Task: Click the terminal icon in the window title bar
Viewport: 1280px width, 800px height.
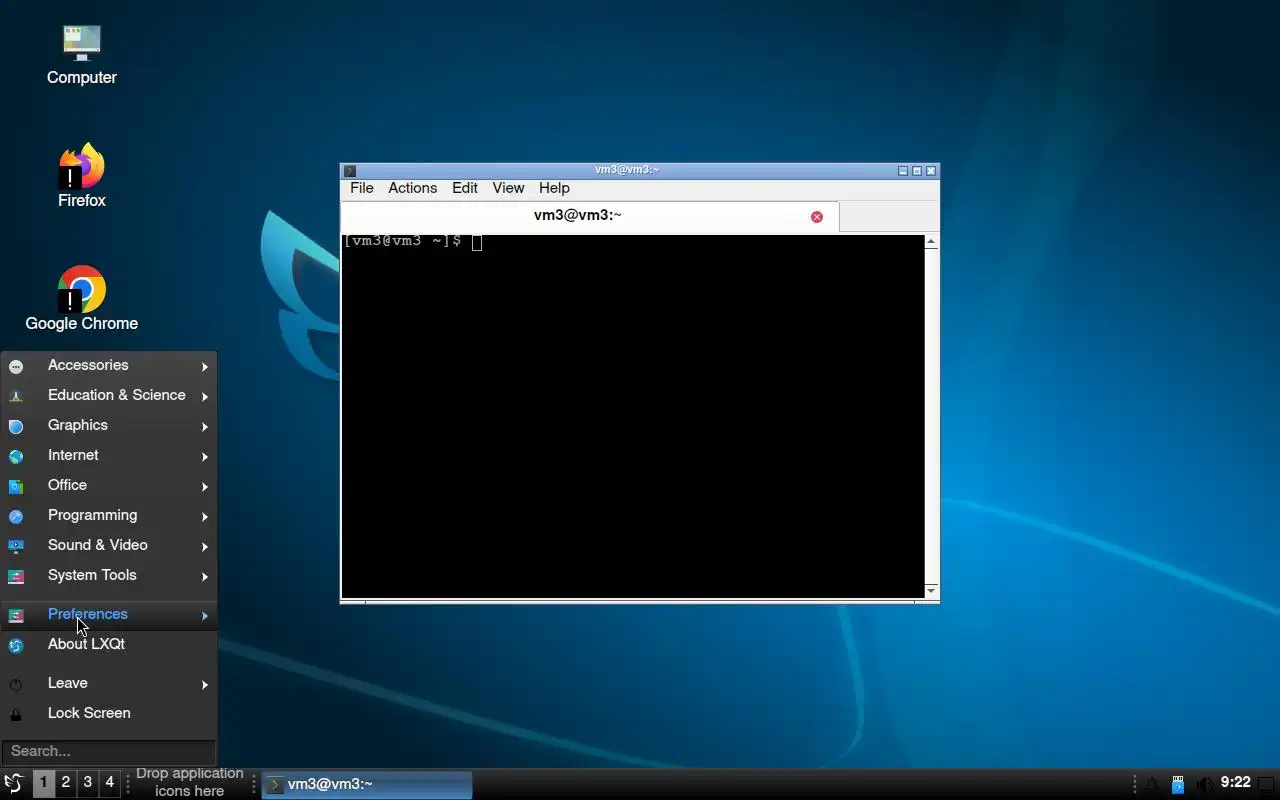Action: point(349,171)
